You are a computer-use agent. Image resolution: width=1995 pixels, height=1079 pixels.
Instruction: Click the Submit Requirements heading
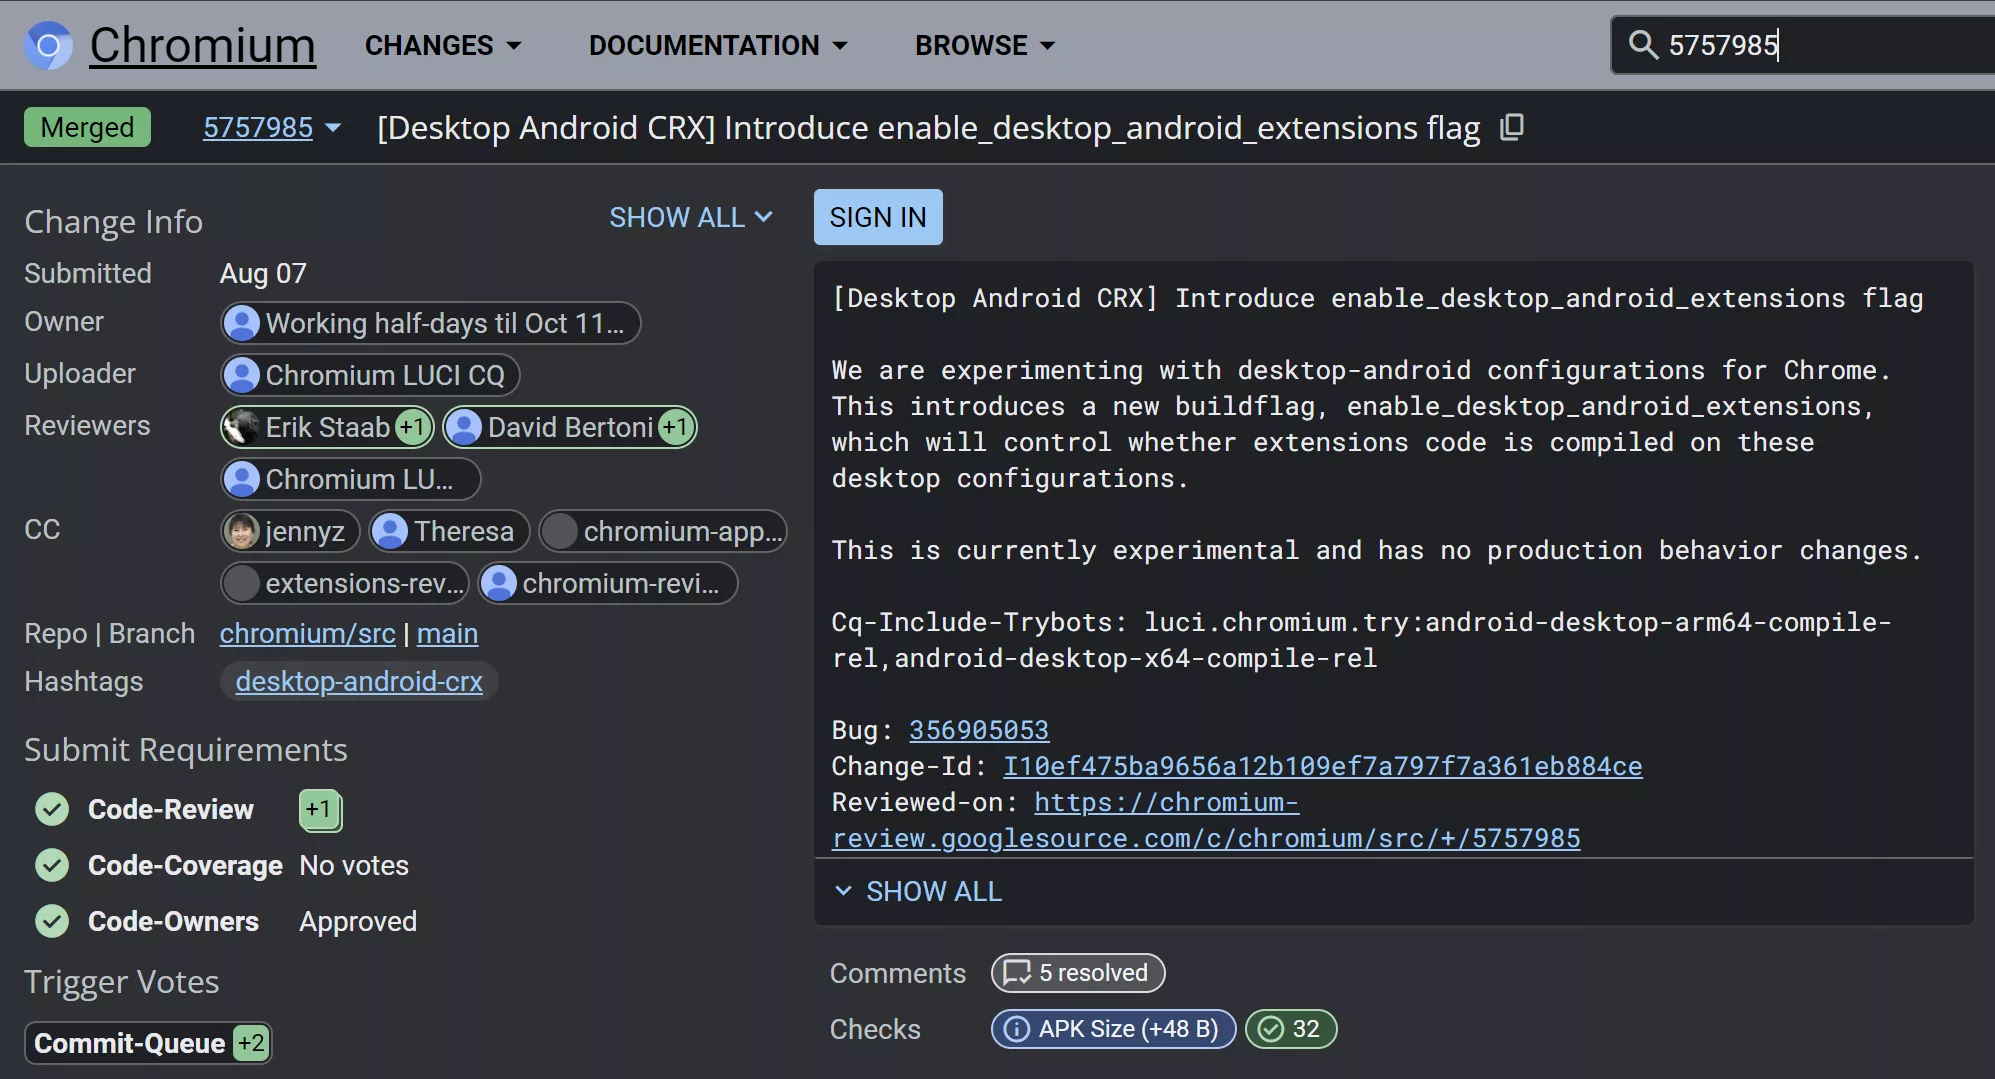point(186,749)
